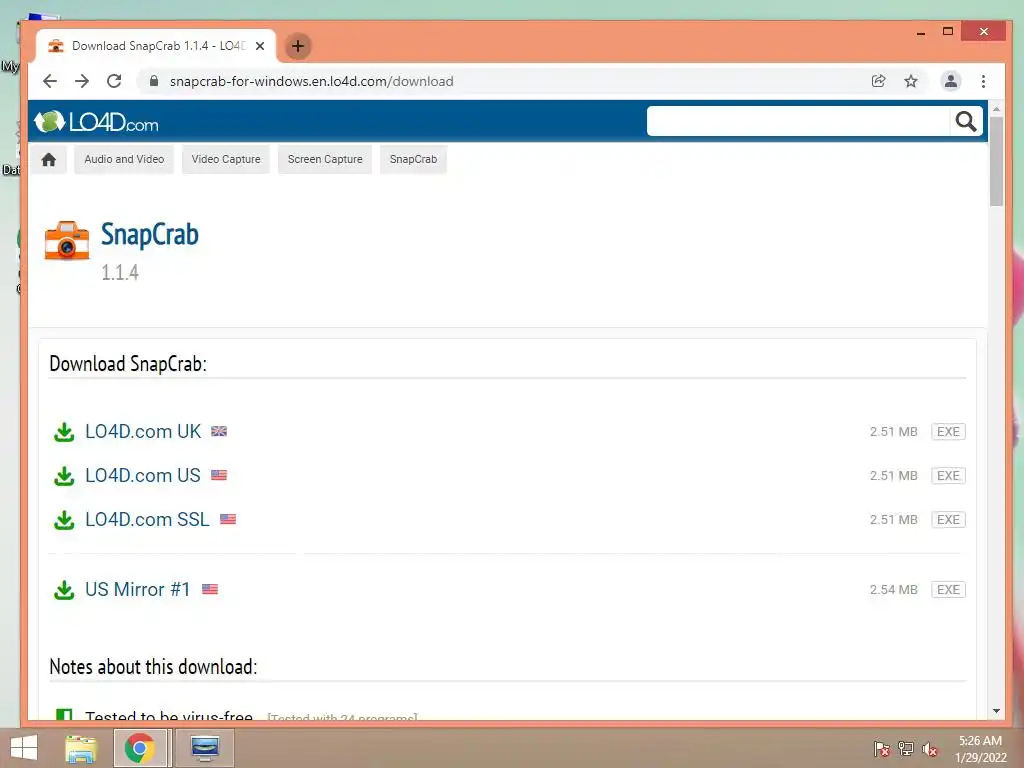Open SnapCrab breadcrumb
The image size is (1024, 768).
(x=413, y=159)
